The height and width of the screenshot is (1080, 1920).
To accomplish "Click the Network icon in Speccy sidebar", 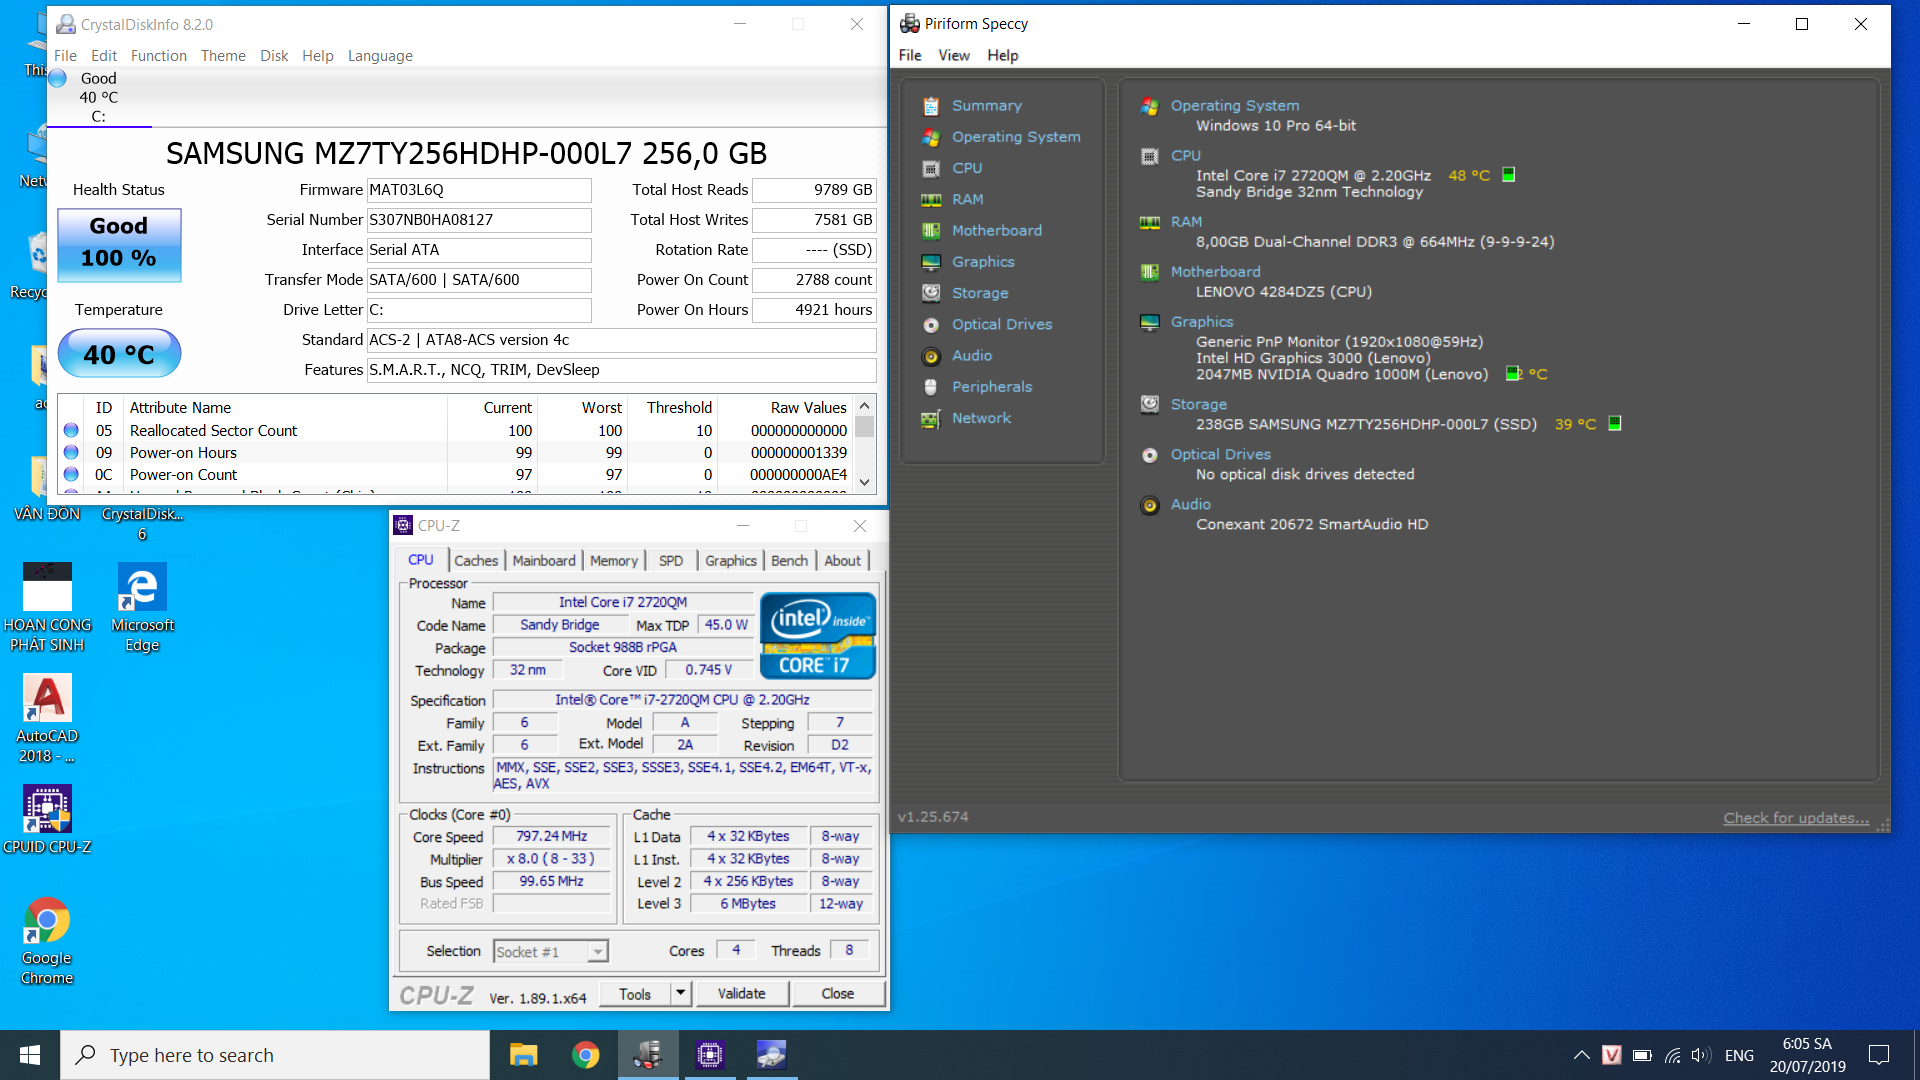I will 931,419.
